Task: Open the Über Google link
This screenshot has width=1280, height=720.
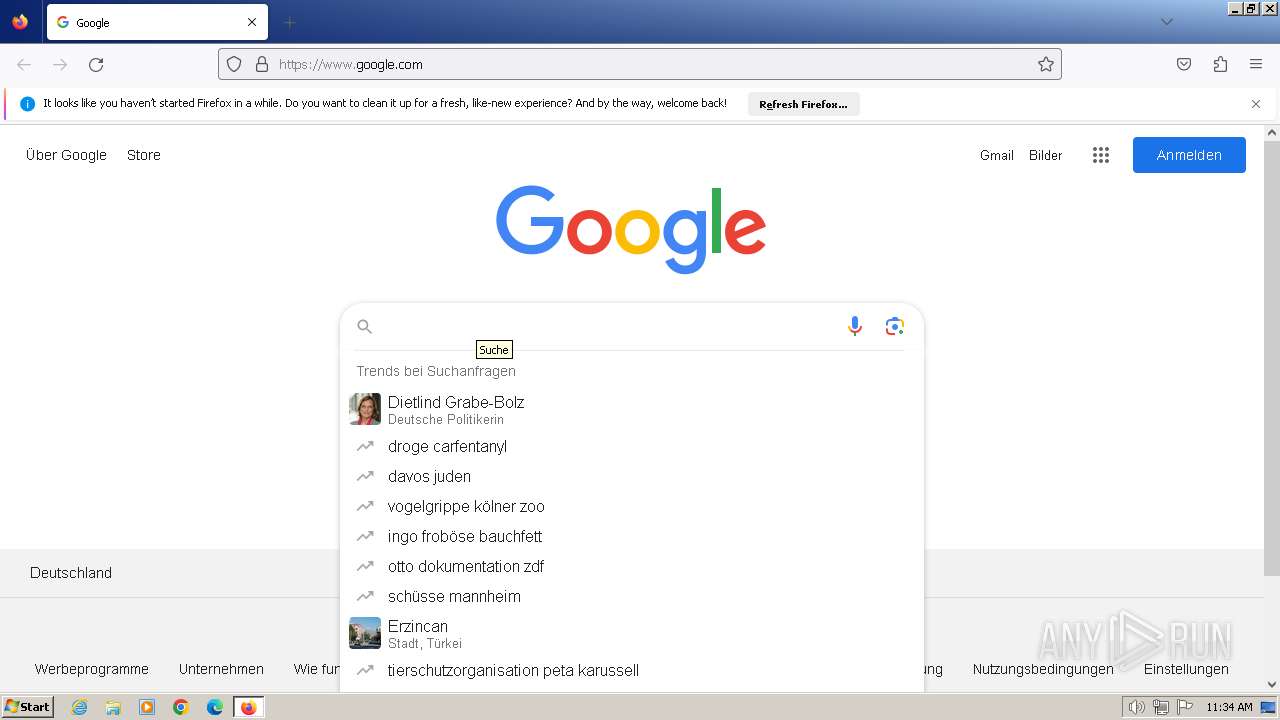Action: pyautogui.click(x=66, y=155)
